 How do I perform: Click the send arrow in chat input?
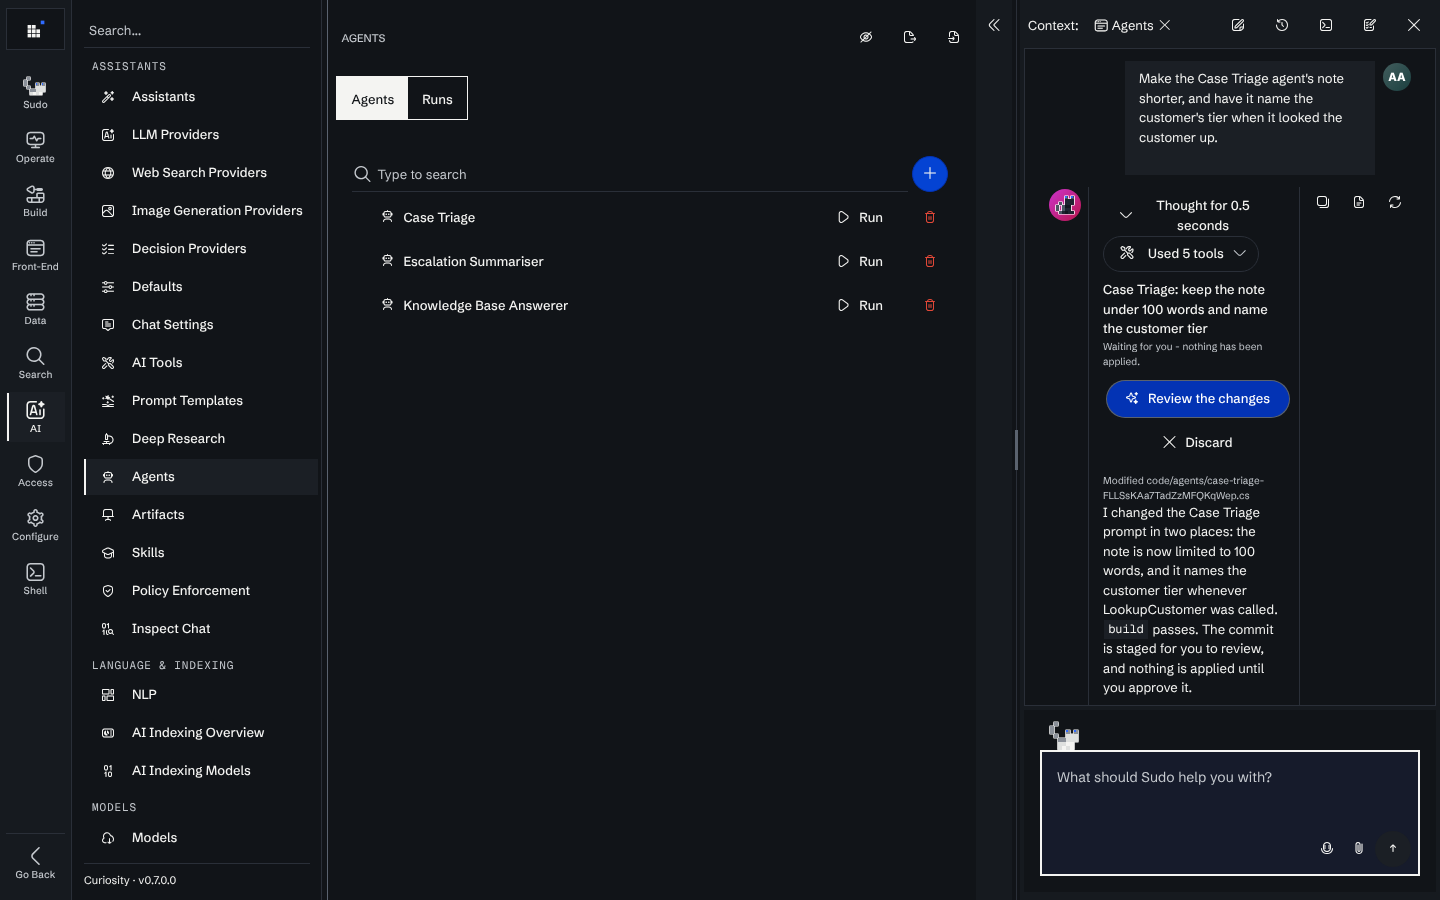pos(1392,848)
